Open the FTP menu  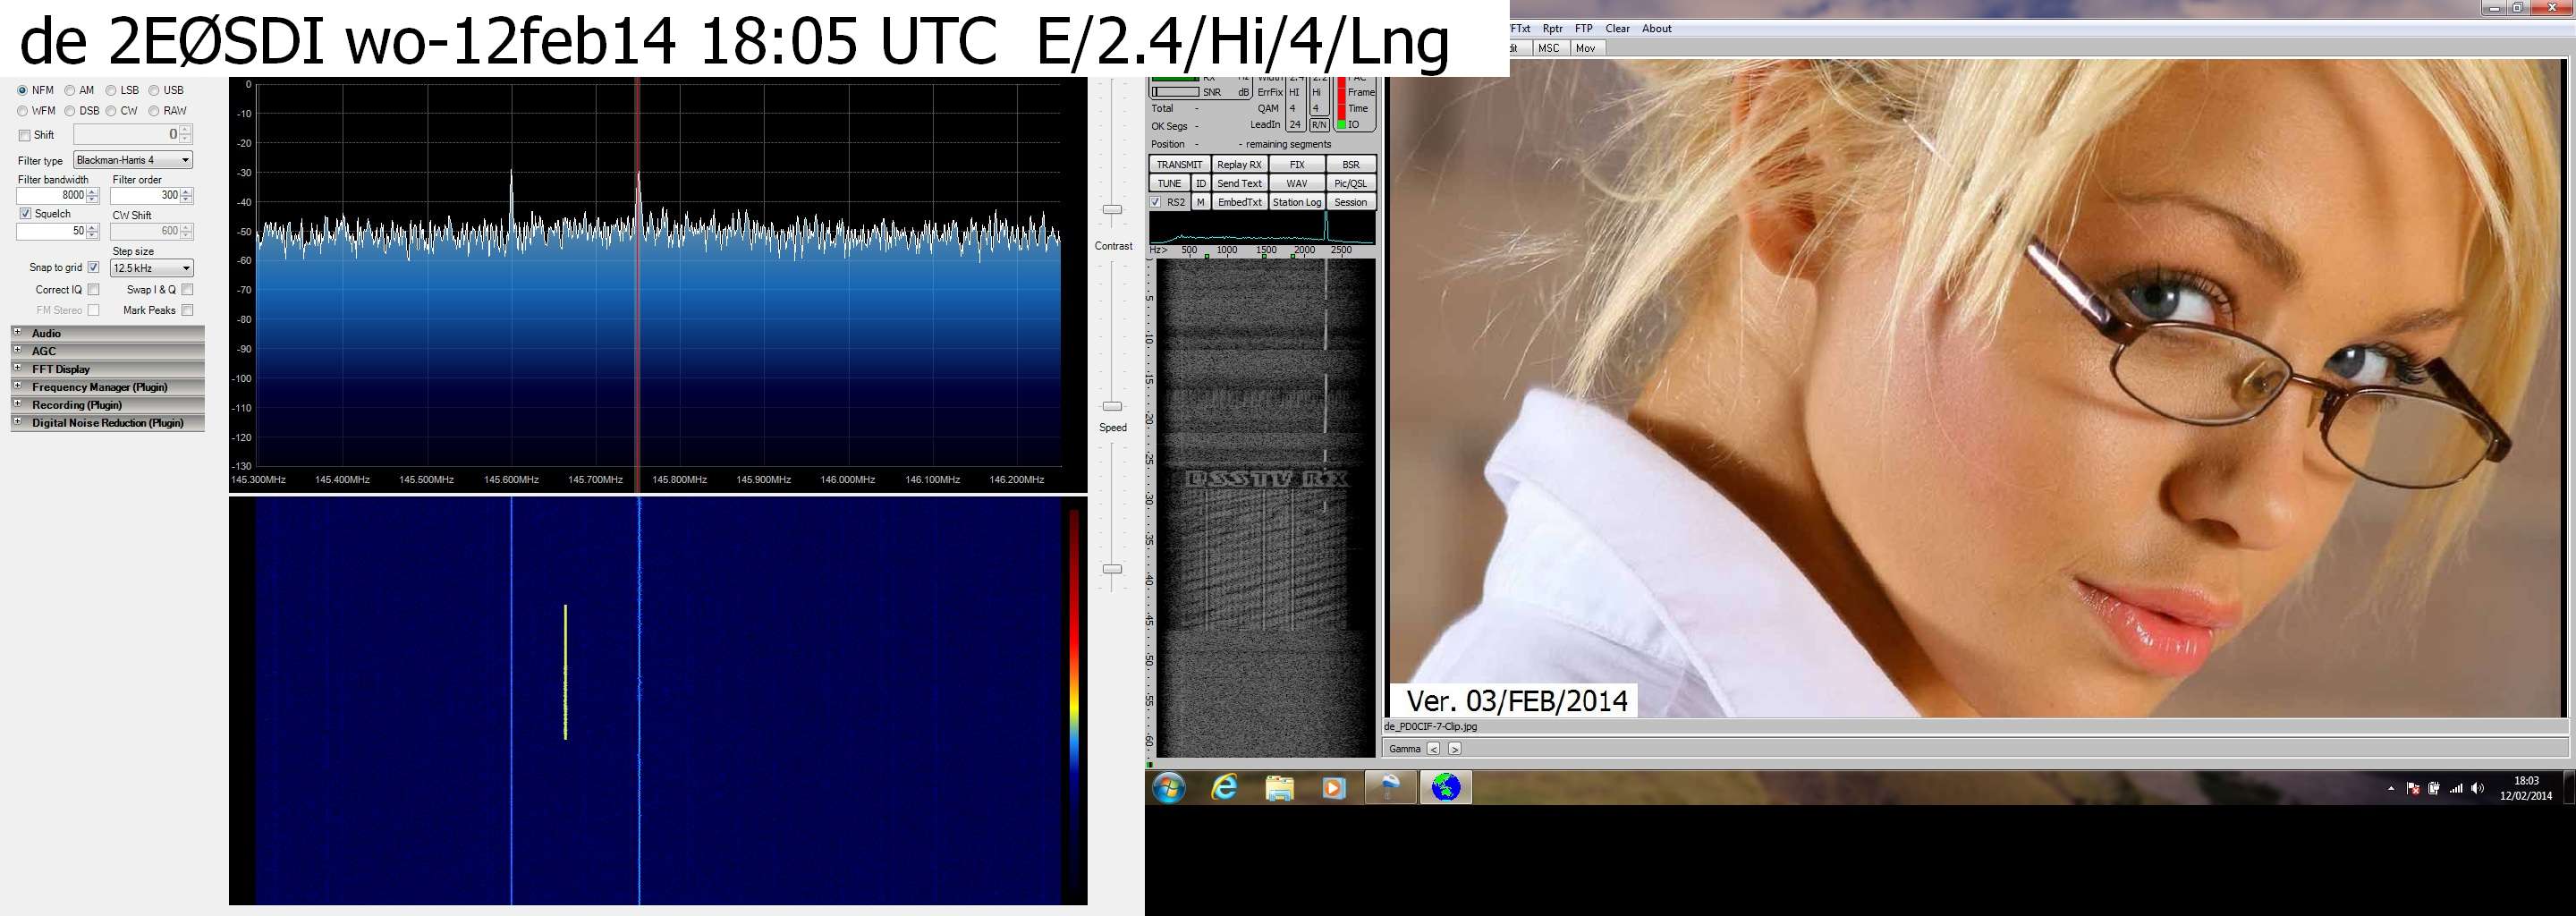click(1584, 29)
